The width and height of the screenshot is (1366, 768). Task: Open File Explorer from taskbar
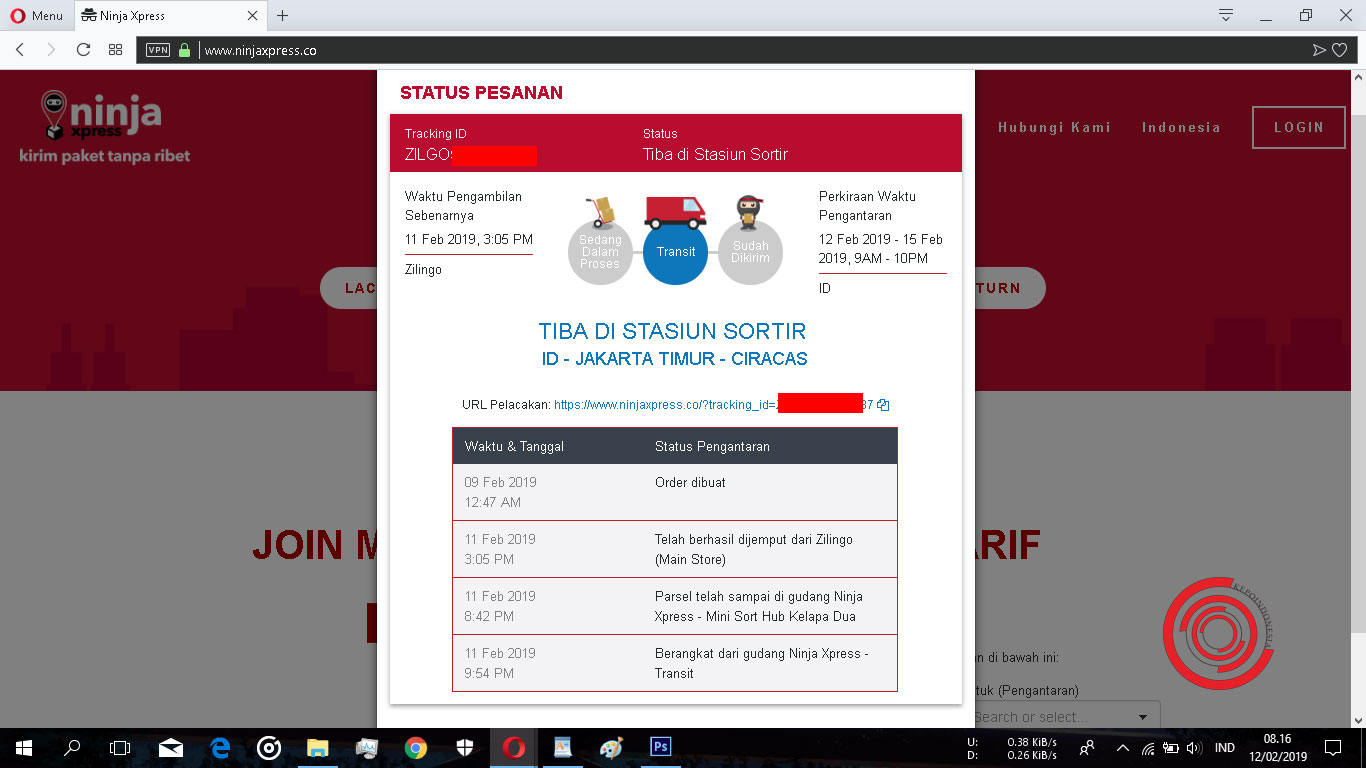point(318,748)
